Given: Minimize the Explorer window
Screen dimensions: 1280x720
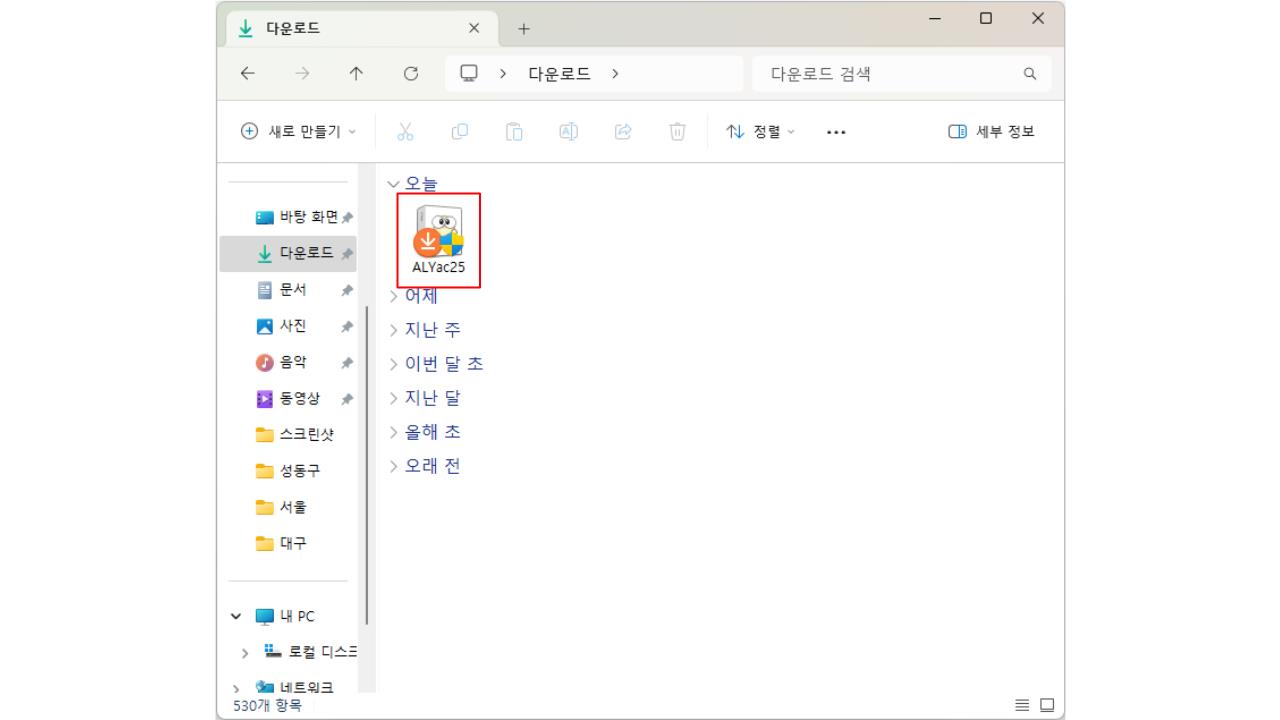Looking at the screenshot, I should point(935,19).
